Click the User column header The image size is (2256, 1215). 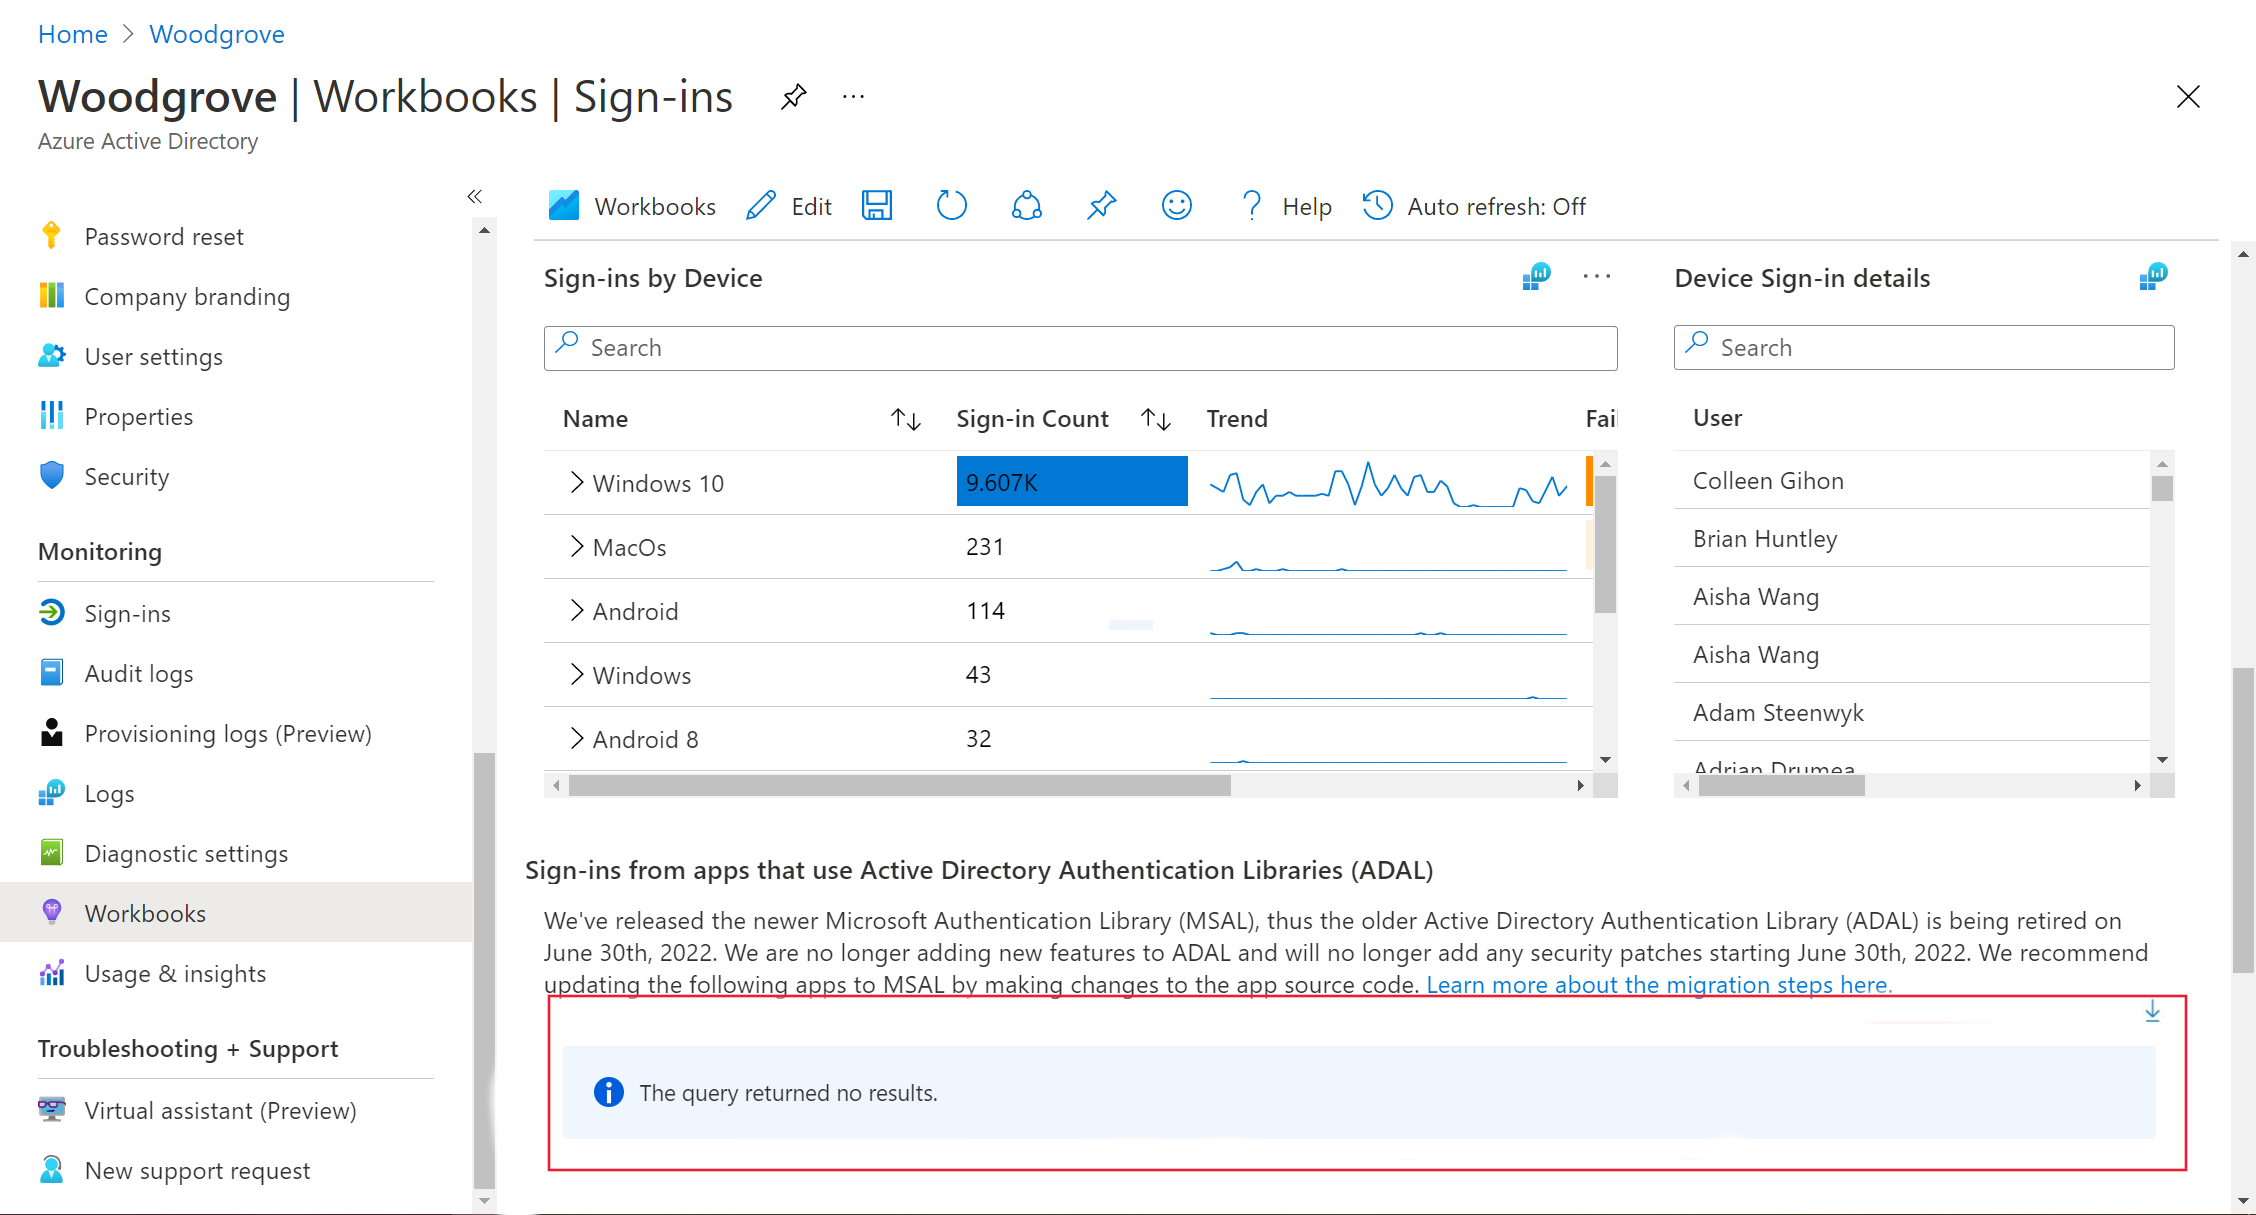[x=1717, y=418]
